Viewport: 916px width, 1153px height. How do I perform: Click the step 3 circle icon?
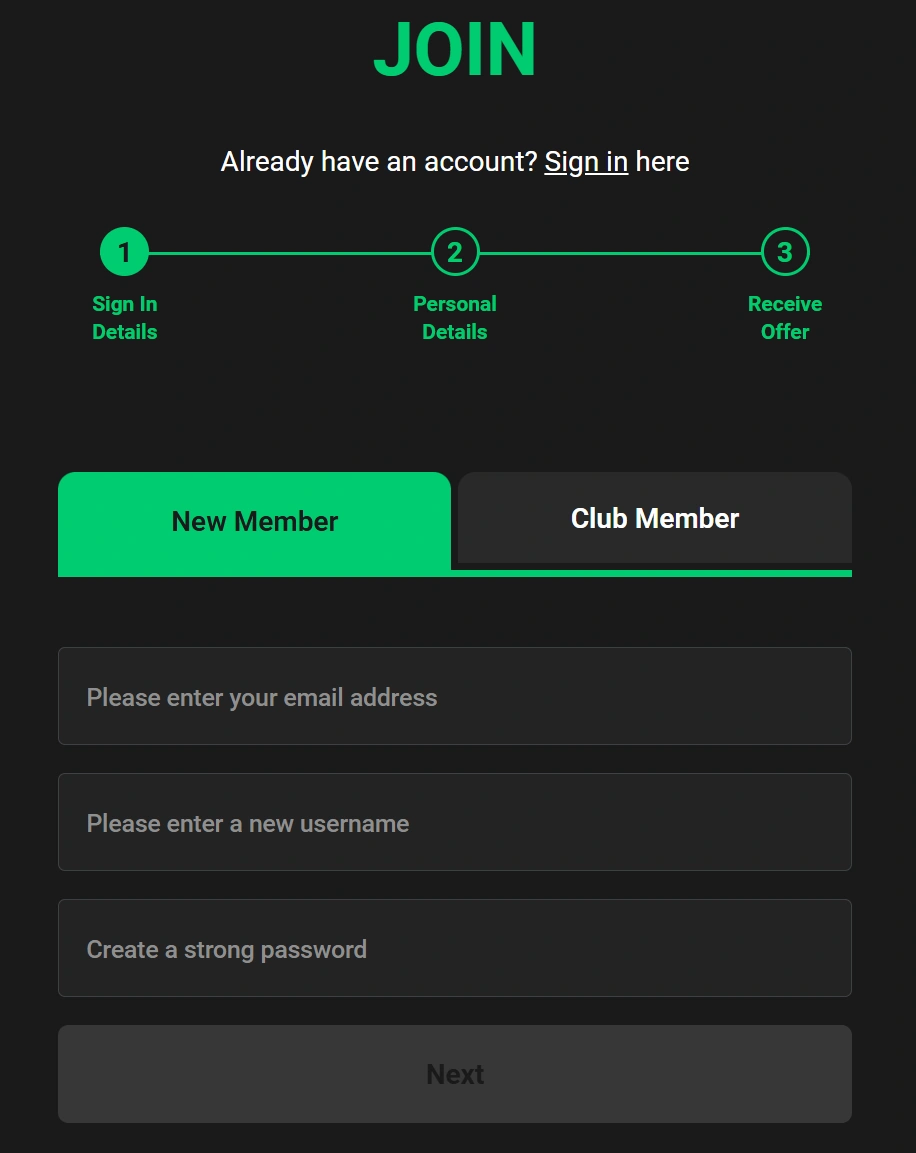785,251
